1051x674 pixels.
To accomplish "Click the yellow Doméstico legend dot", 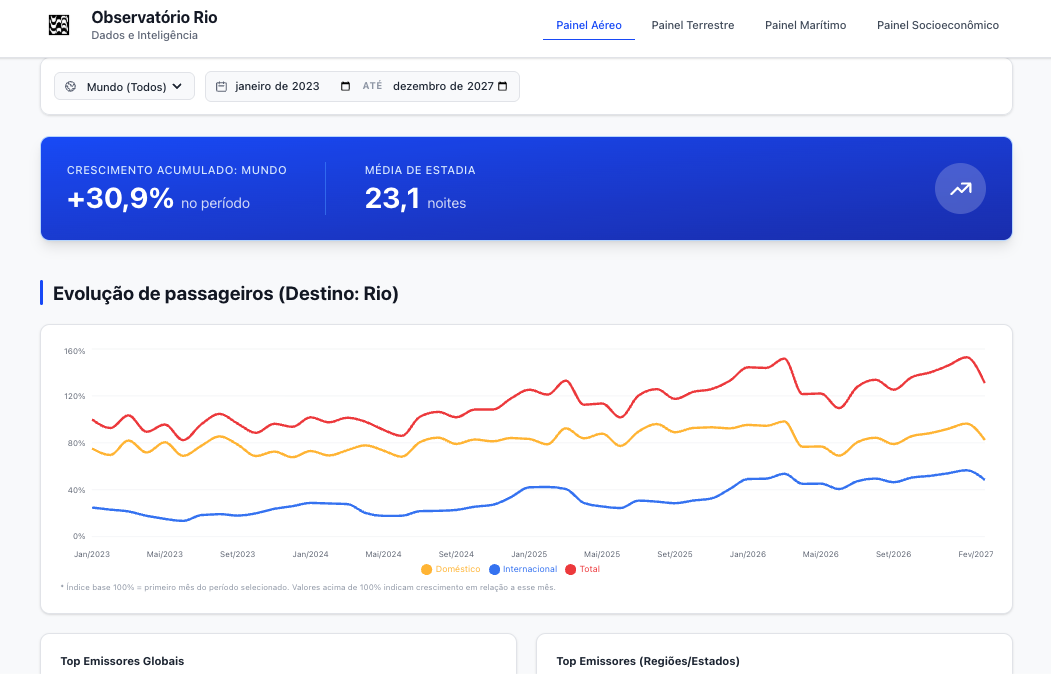I will pyautogui.click(x=426, y=569).
